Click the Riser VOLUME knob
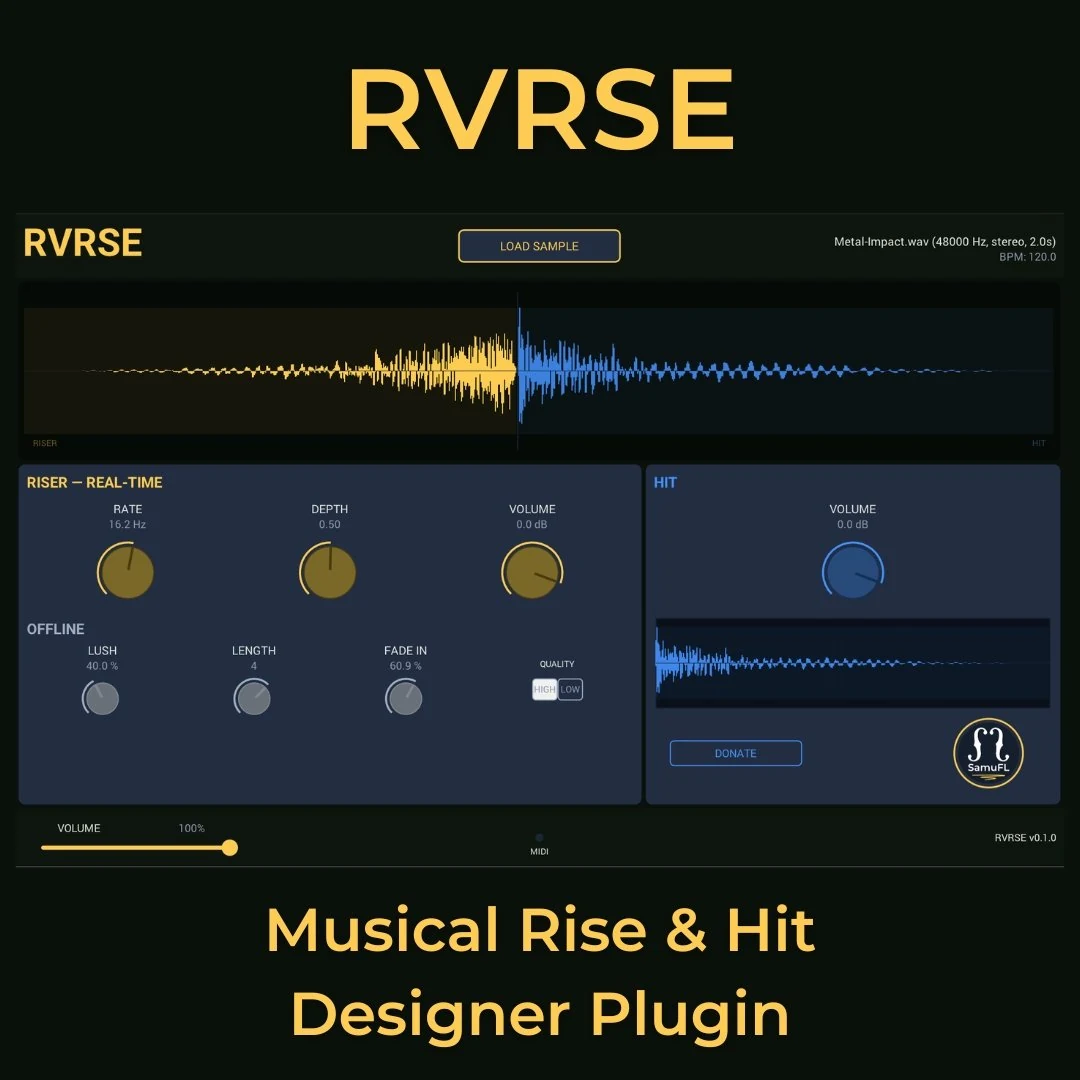This screenshot has height=1080, width=1080. [532, 570]
